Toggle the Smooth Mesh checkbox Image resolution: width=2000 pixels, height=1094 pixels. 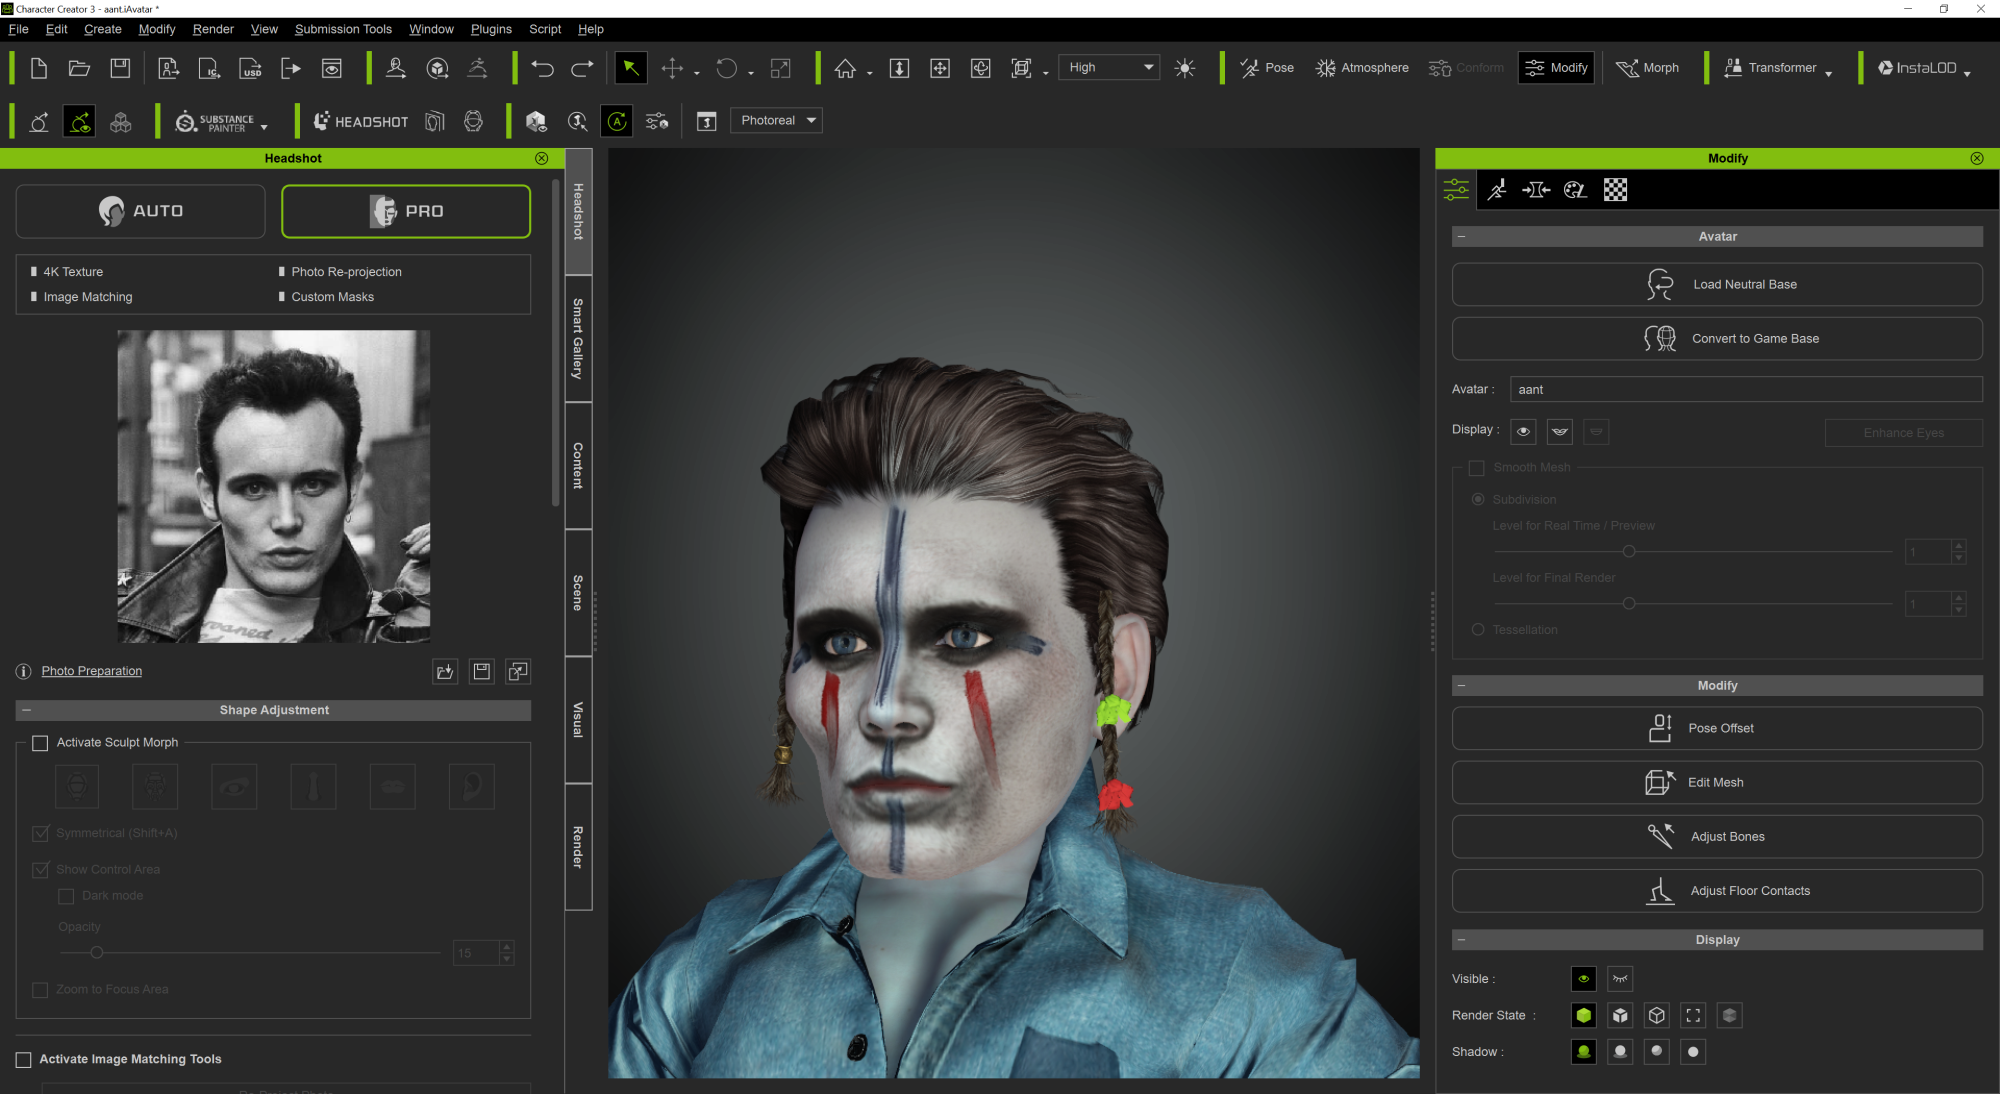(x=1477, y=468)
